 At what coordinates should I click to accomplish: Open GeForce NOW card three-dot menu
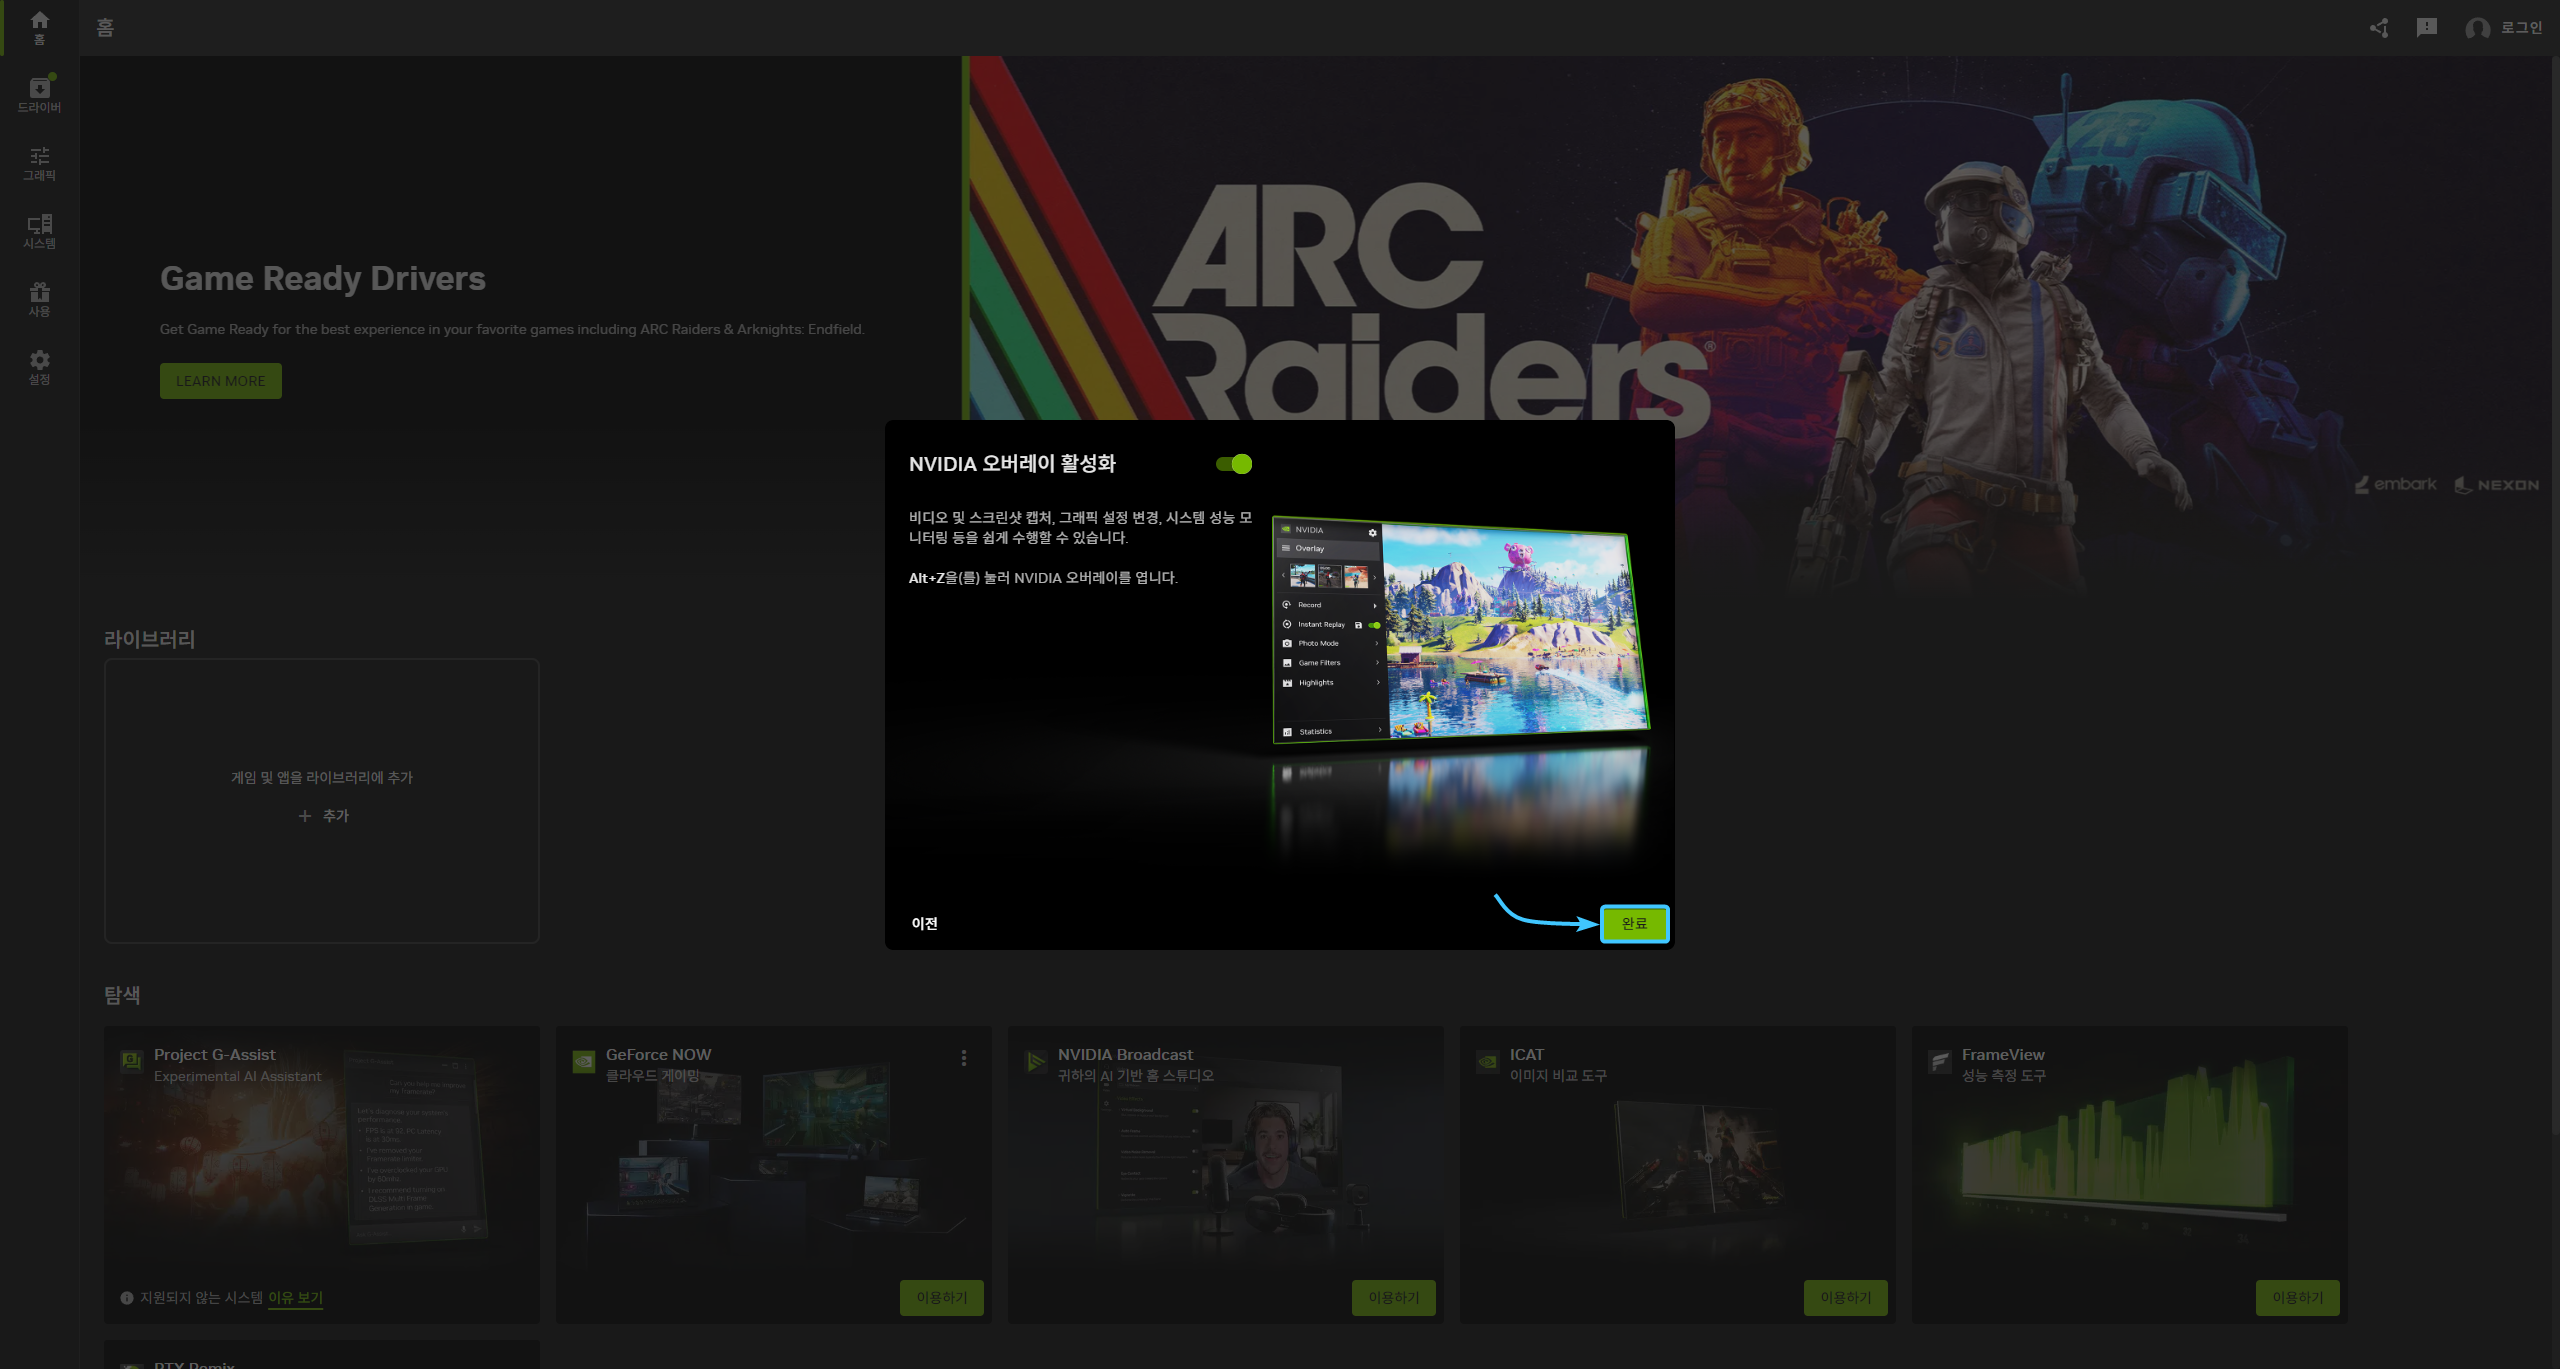pyautogui.click(x=963, y=1058)
